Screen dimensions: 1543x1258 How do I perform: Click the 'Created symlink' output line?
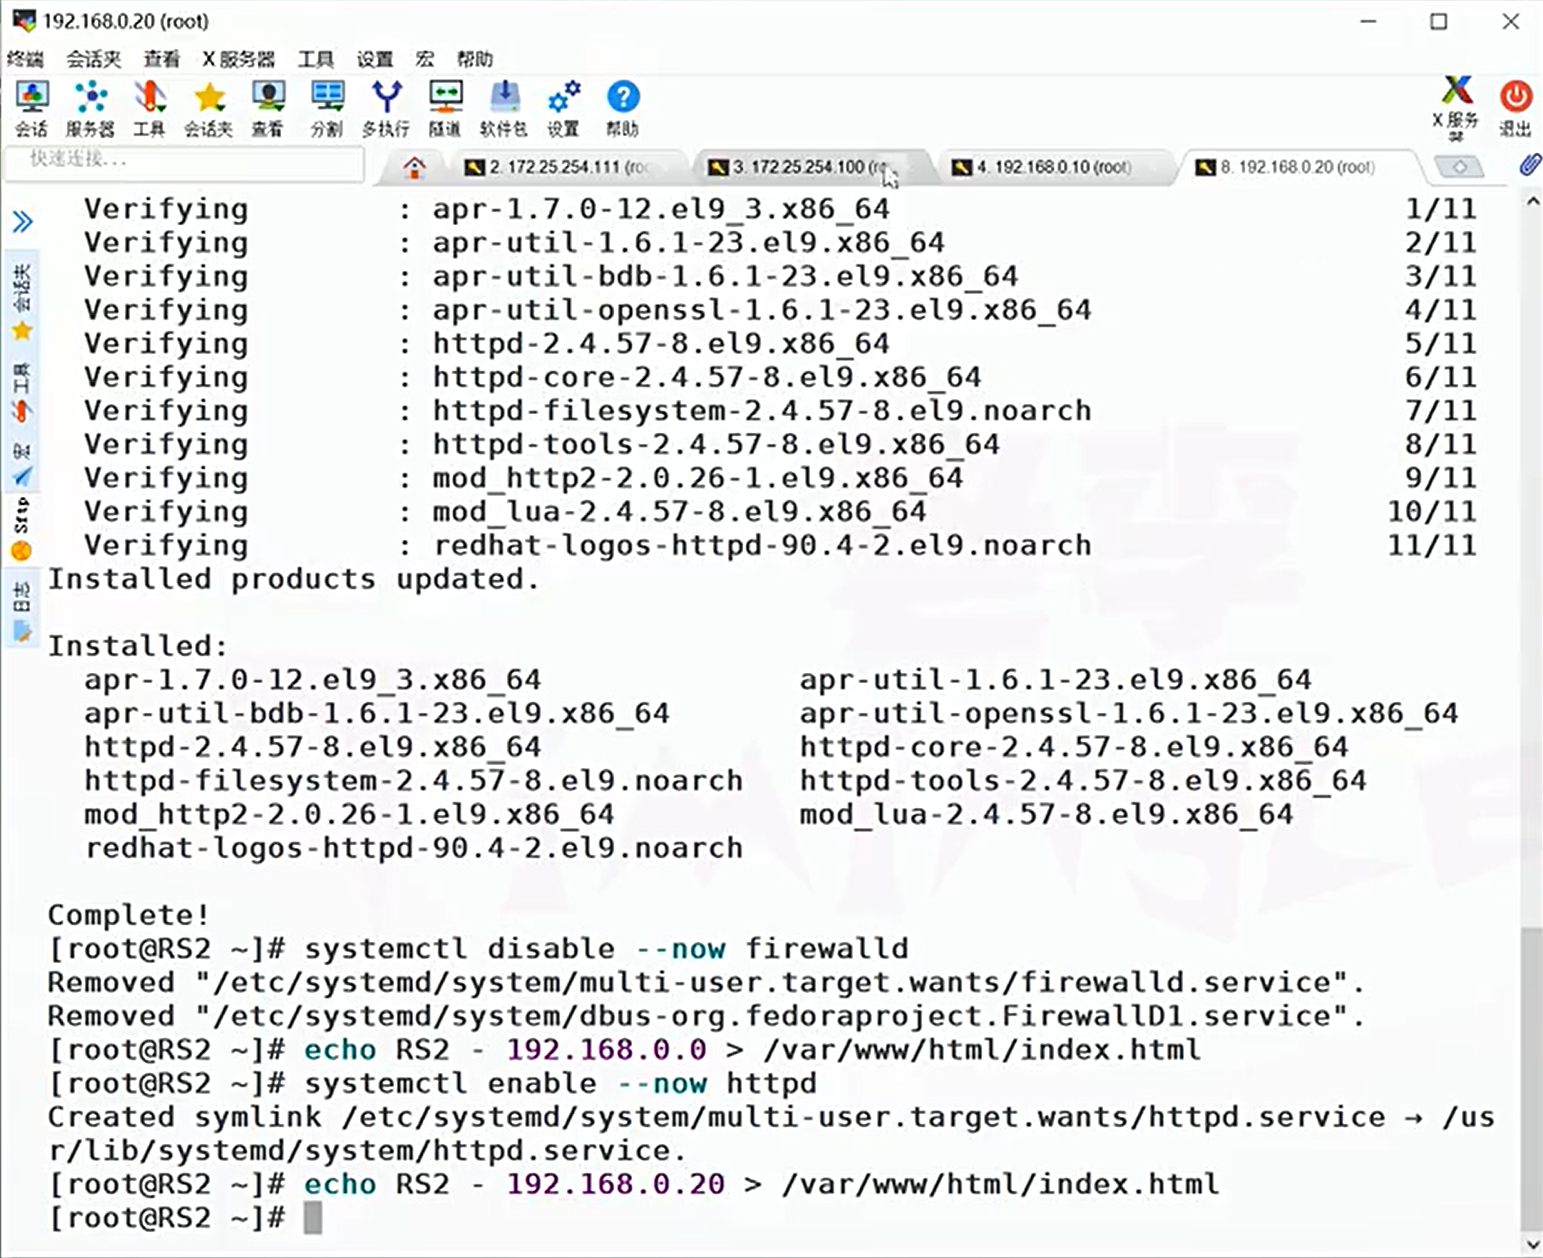pos(771,1134)
